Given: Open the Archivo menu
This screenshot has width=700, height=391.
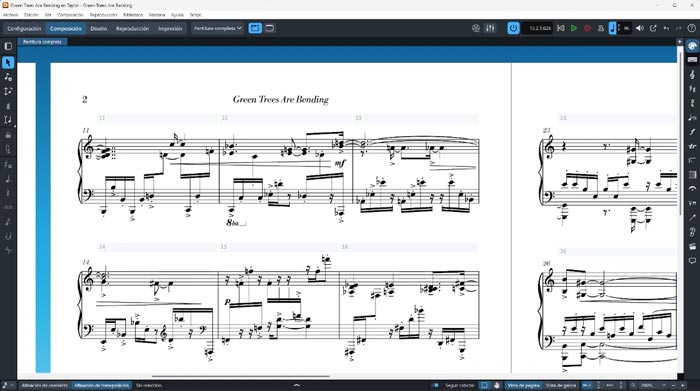Looking at the screenshot, I should click(10, 15).
